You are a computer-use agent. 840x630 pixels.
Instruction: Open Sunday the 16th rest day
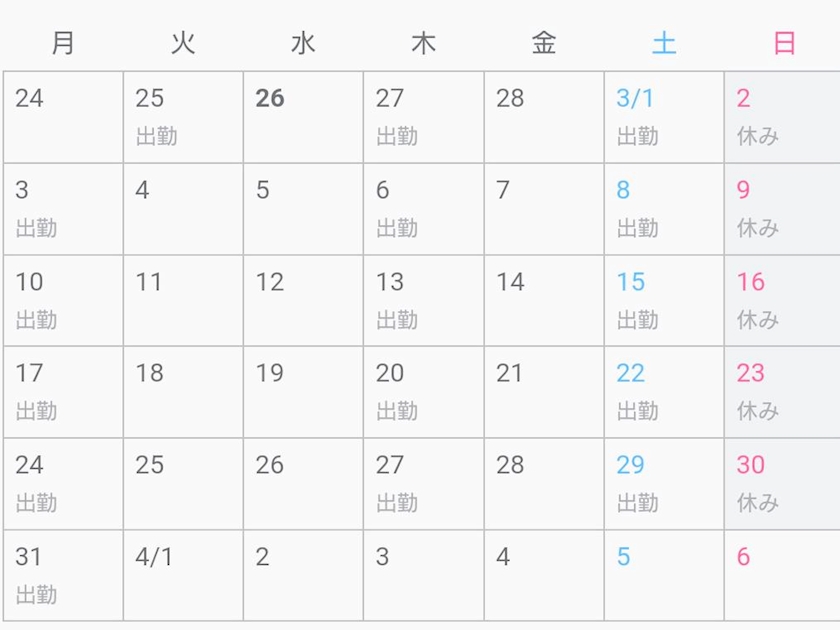[x=782, y=301]
